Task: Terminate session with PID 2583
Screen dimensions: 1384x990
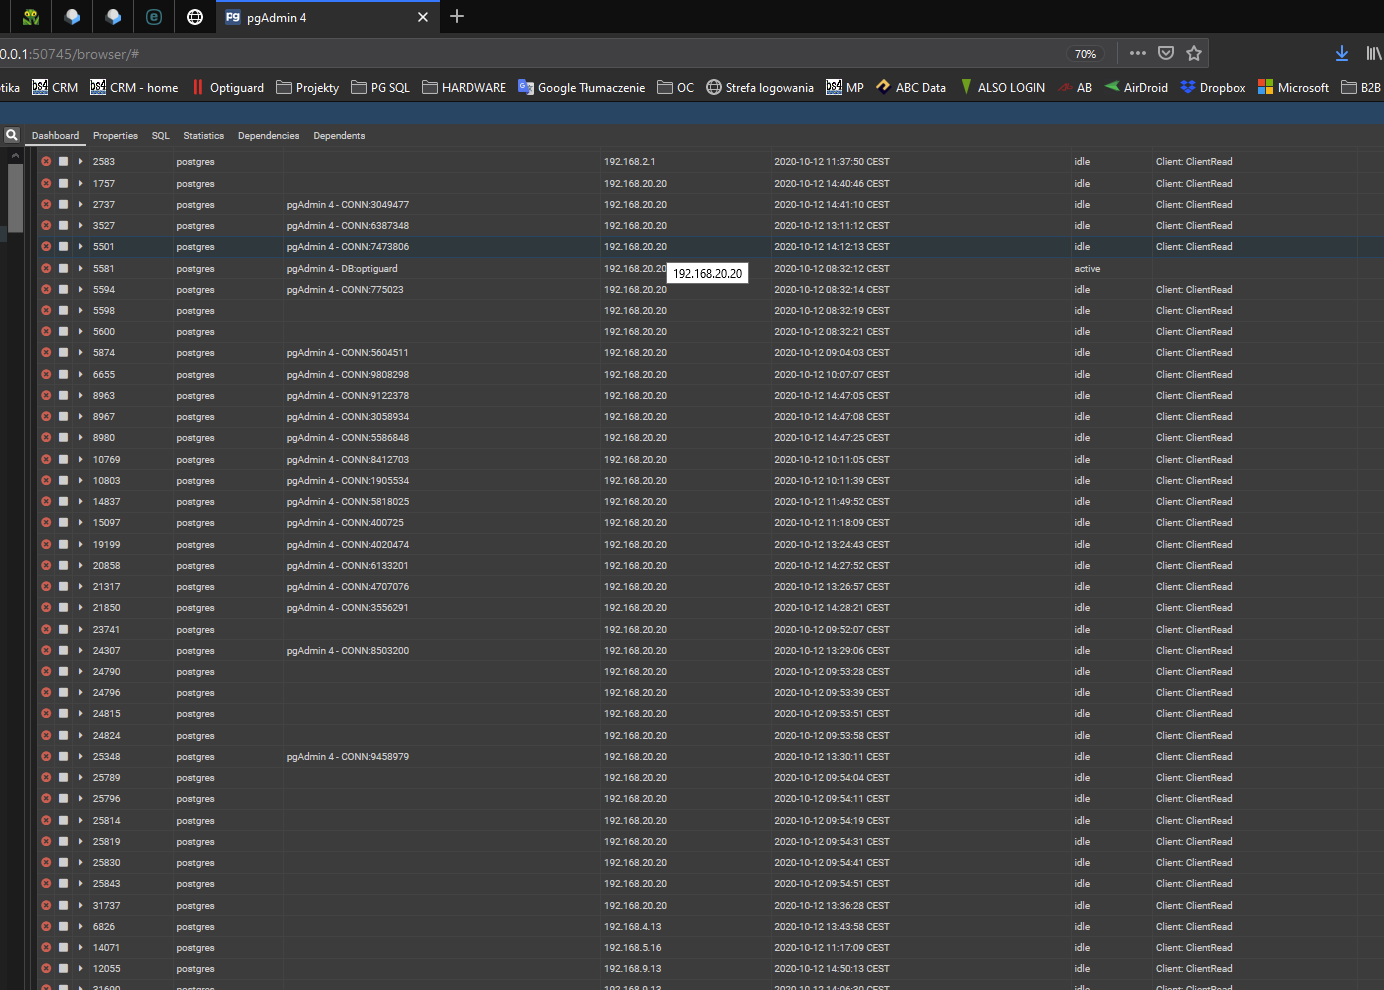Action: coord(46,161)
